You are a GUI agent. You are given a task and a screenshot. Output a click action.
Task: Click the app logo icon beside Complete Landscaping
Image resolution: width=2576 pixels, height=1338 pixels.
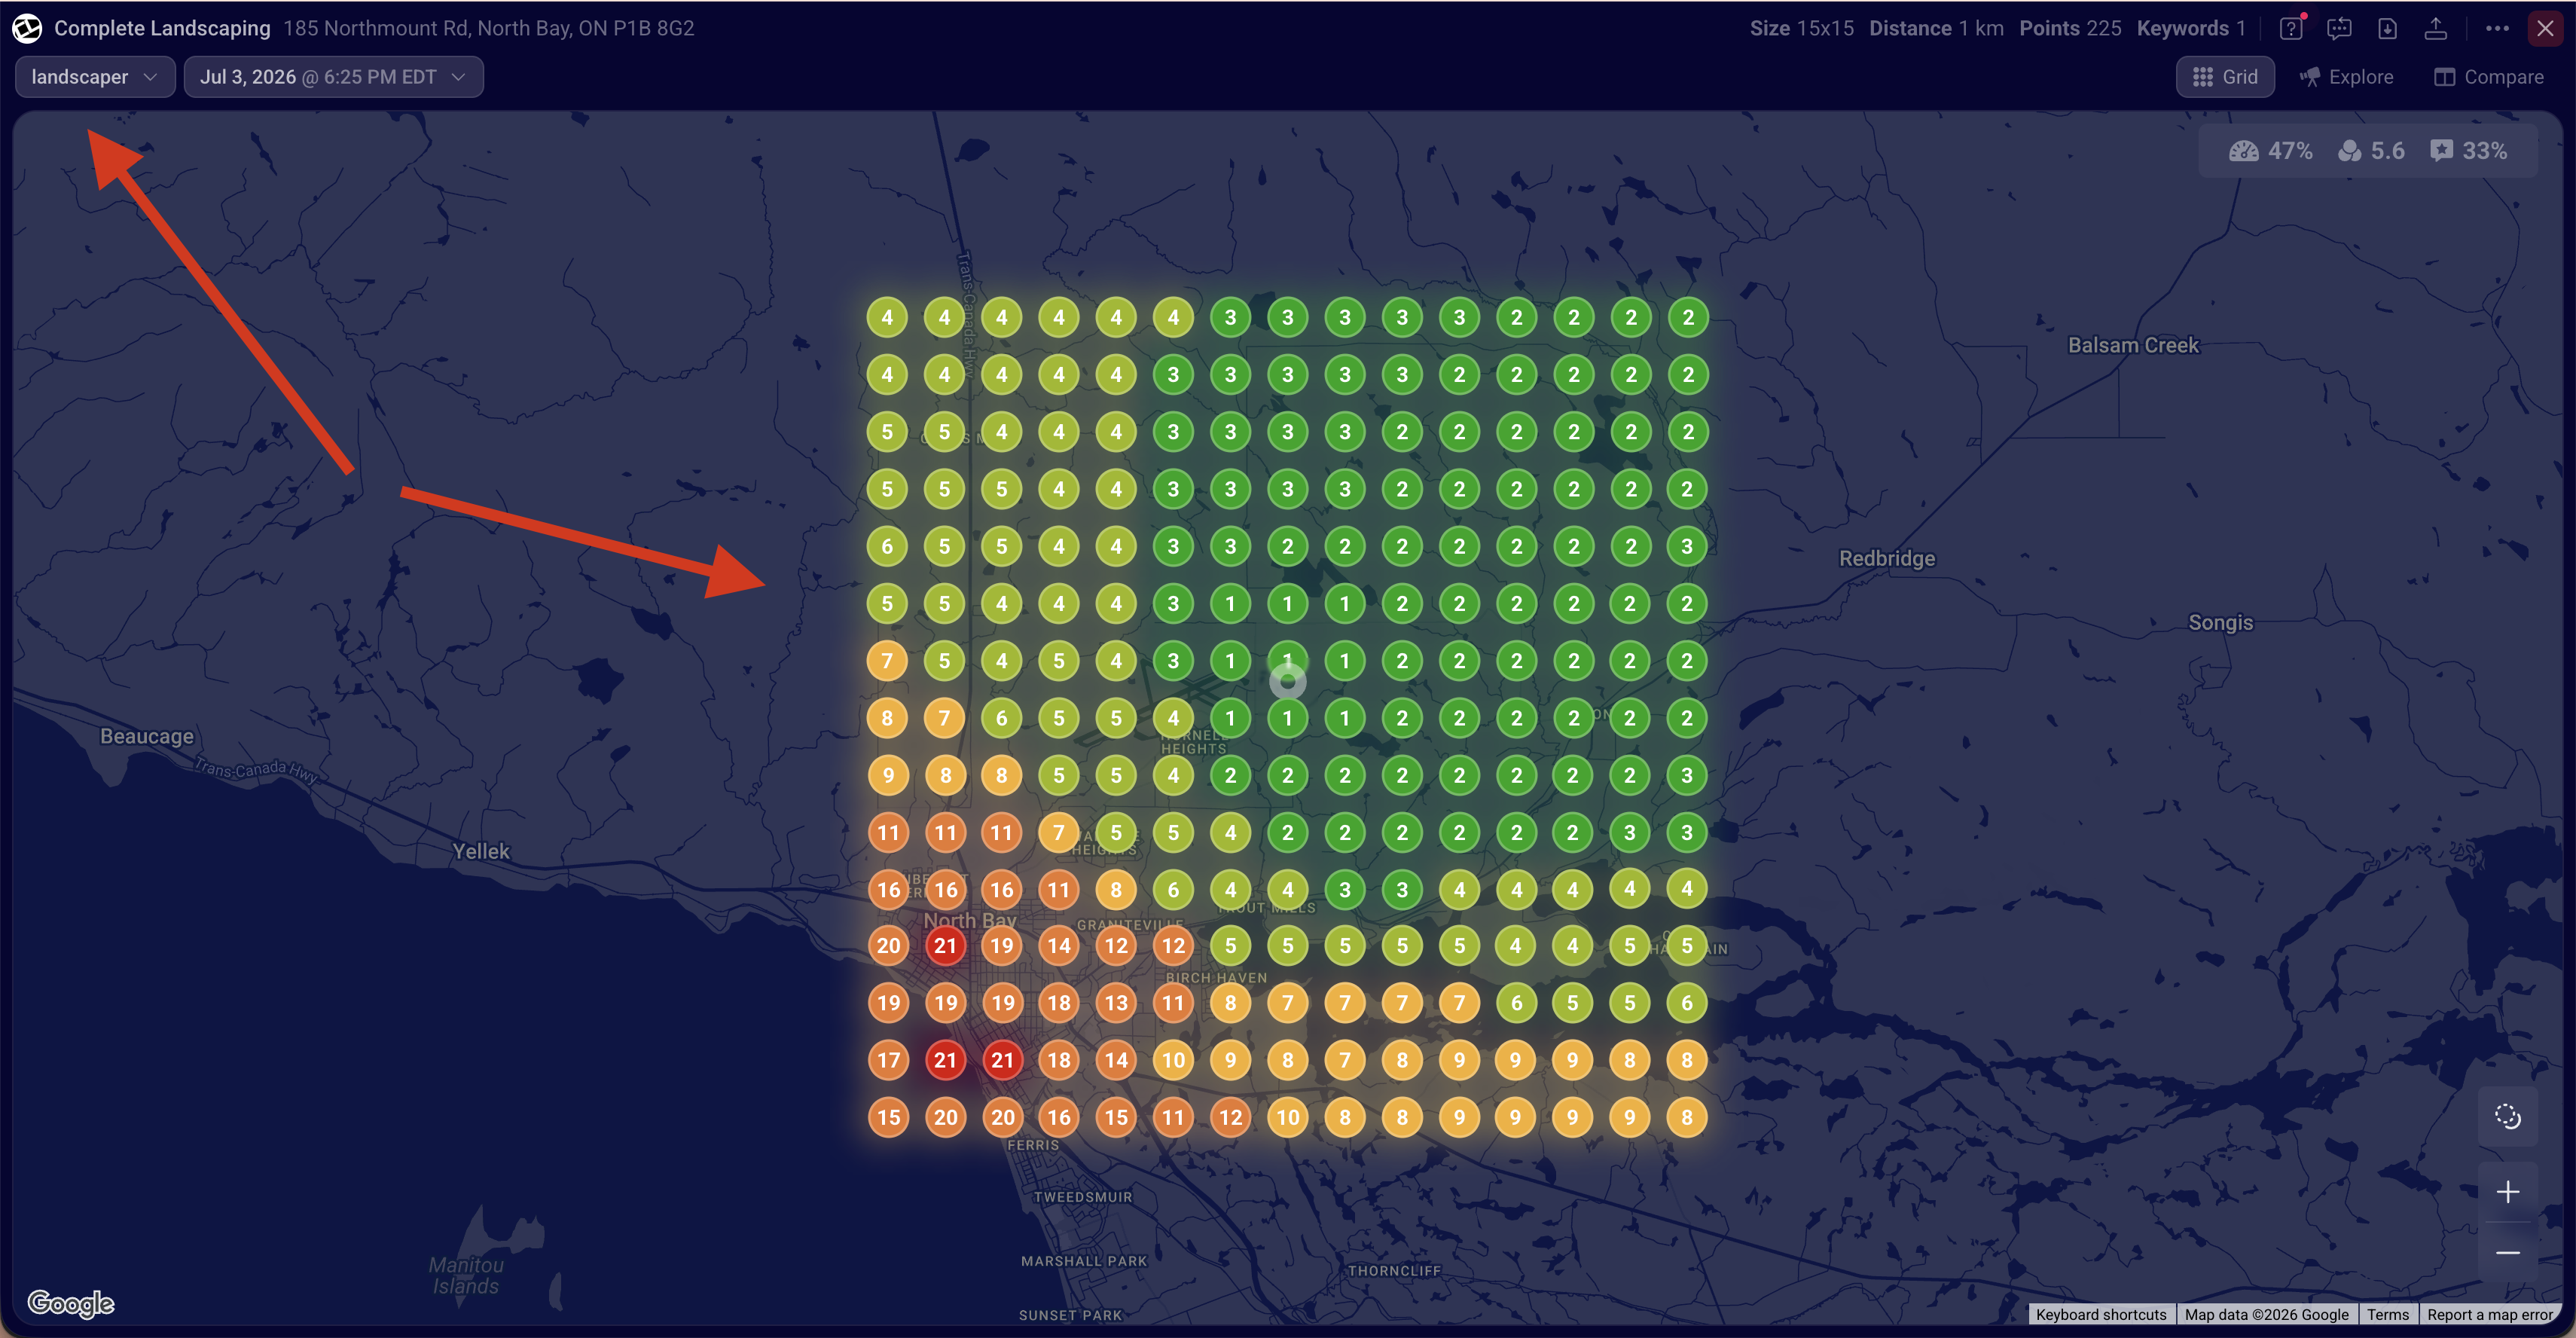(x=27, y=28)
